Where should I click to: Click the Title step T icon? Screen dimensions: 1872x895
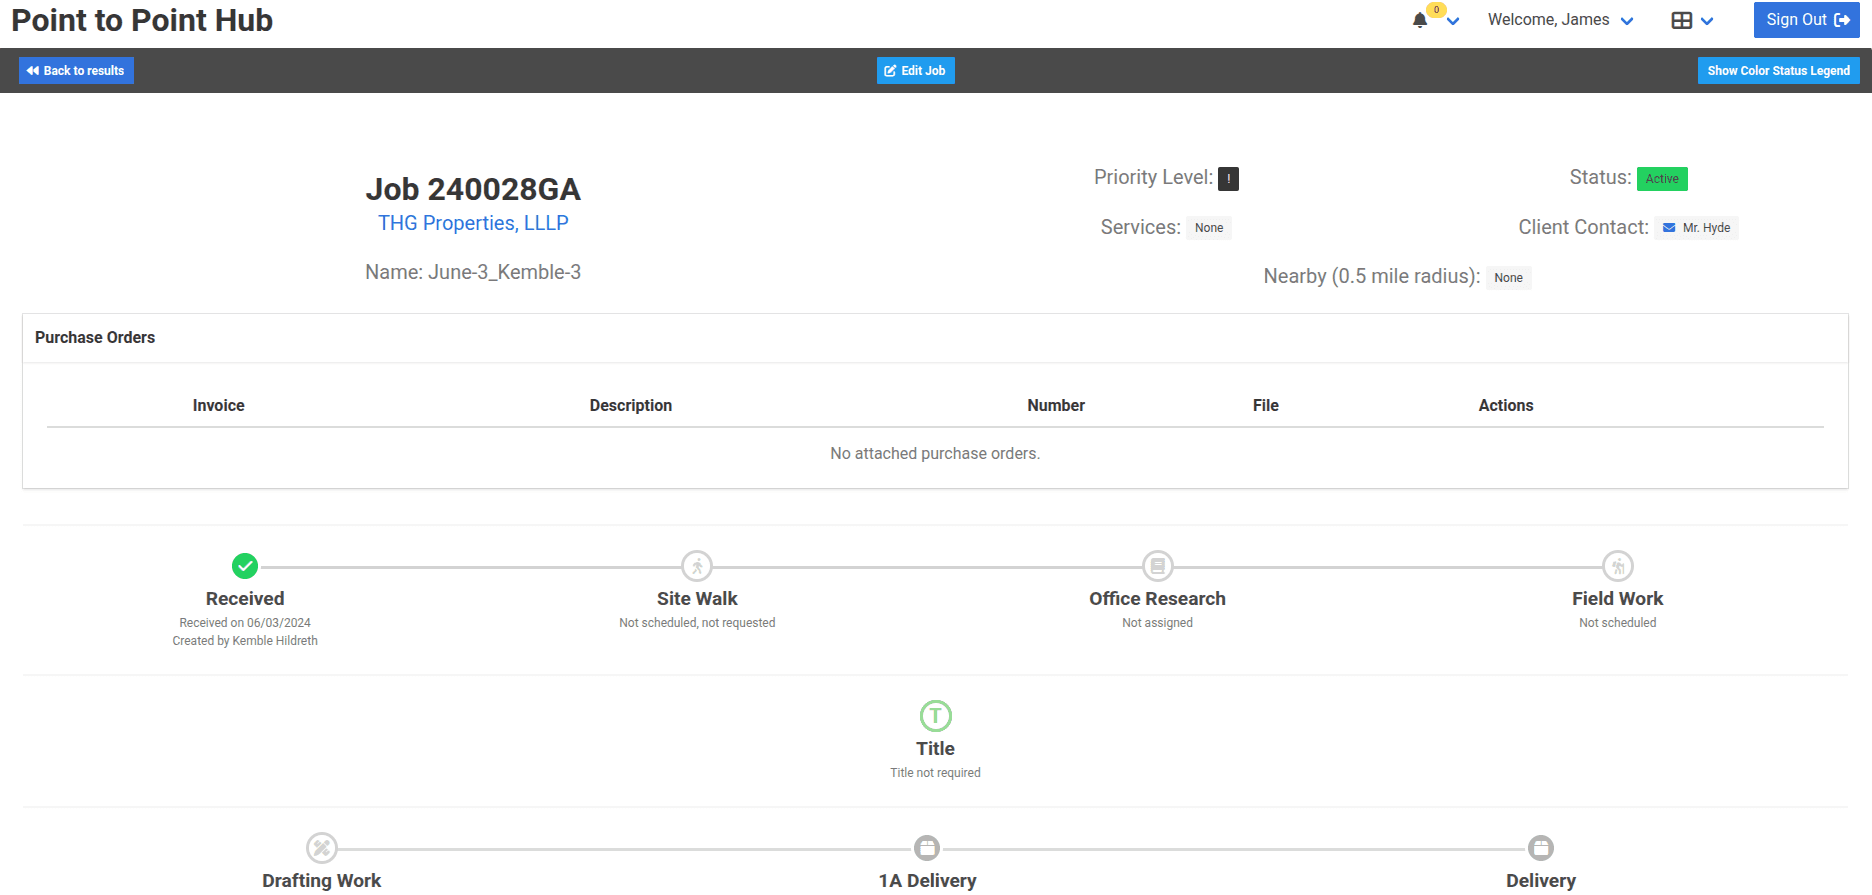[x=935, y=716]
